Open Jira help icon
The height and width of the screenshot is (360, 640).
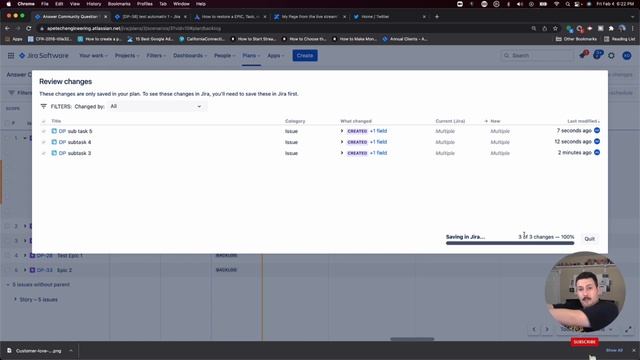(x=598, y=55)
